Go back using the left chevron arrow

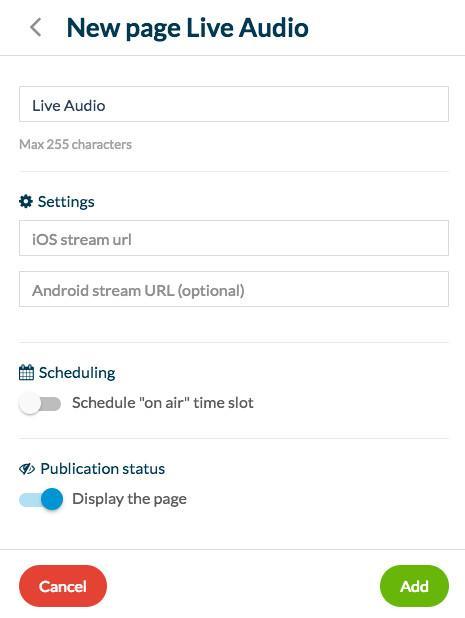[35, 28]
